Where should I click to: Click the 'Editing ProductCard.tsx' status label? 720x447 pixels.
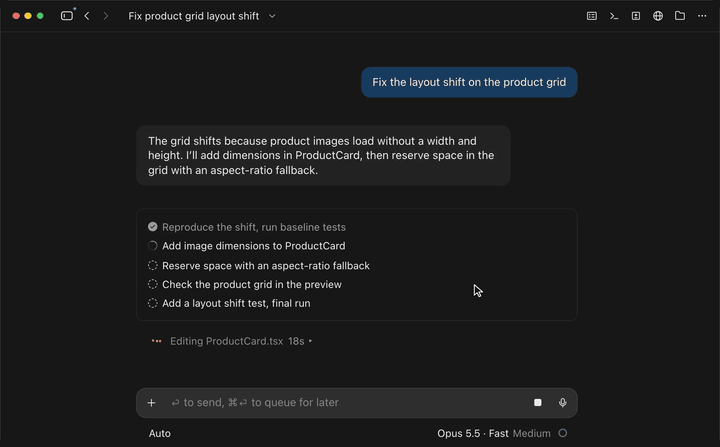tap(226, 341)
